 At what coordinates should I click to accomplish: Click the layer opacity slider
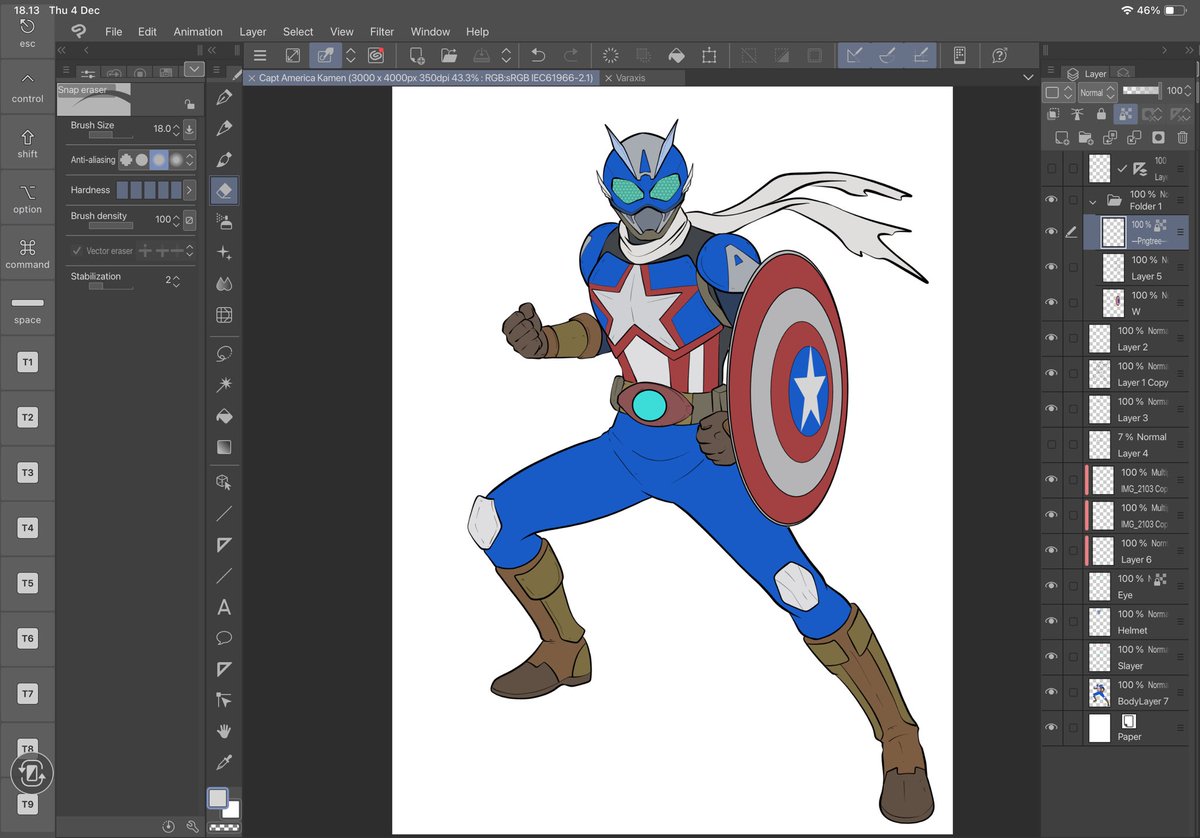[x=1143, y=91]
